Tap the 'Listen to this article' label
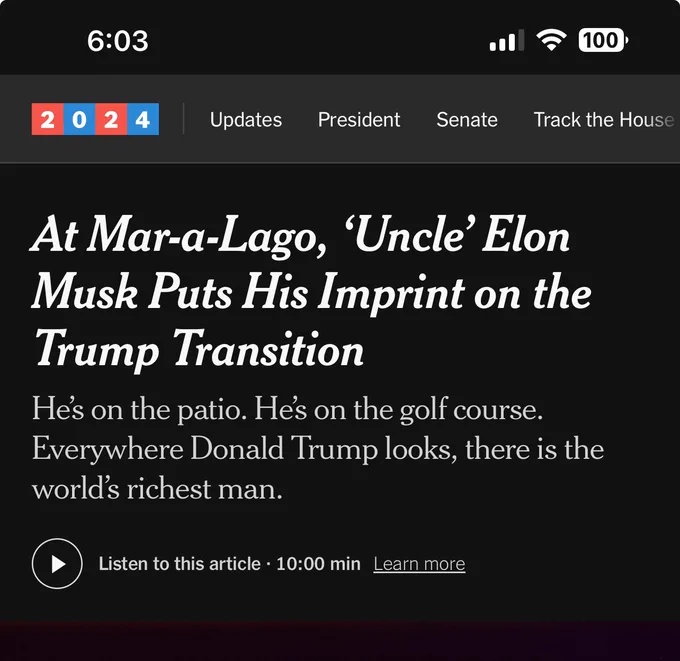This screenshot has width=680, height=661. click(x=180, y=564)
